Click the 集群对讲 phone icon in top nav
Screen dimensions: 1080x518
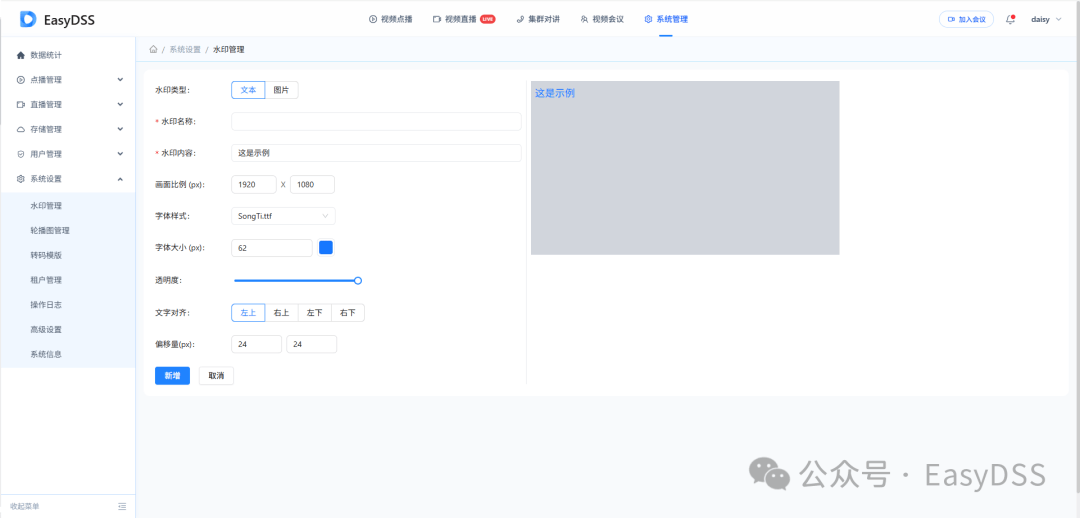tap(521, 19)
